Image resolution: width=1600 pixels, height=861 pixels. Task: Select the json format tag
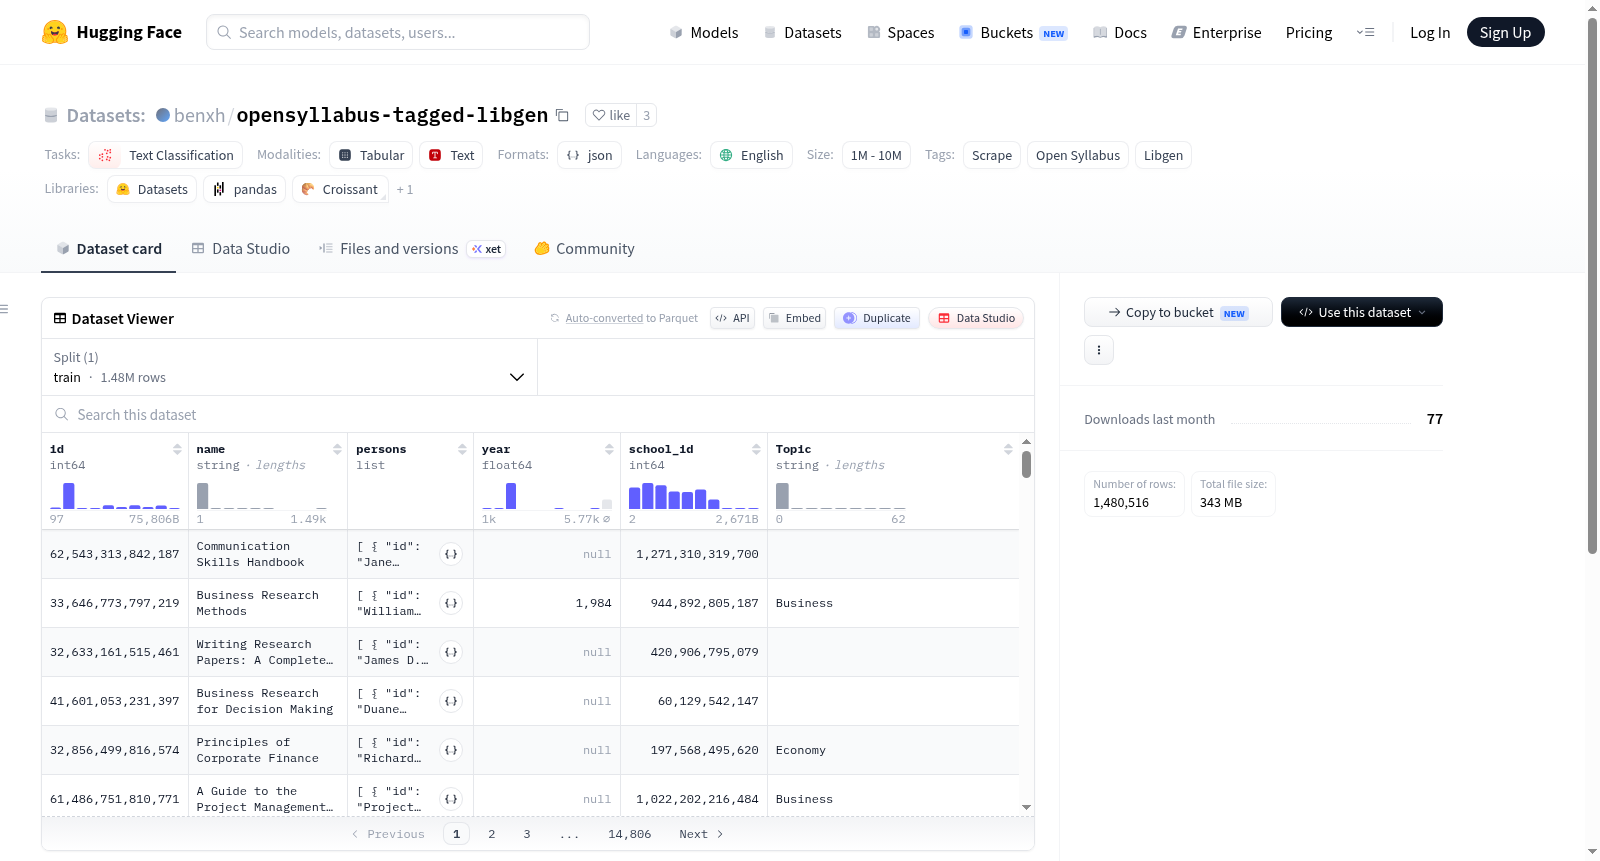589,155
